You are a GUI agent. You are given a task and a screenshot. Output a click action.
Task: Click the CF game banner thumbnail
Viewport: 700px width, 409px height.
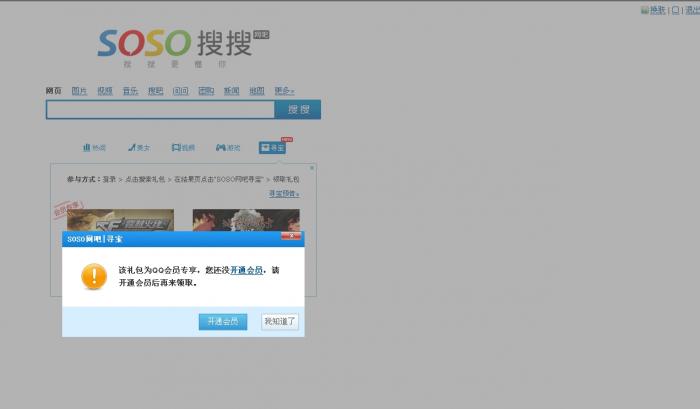(x=121, y=220)
